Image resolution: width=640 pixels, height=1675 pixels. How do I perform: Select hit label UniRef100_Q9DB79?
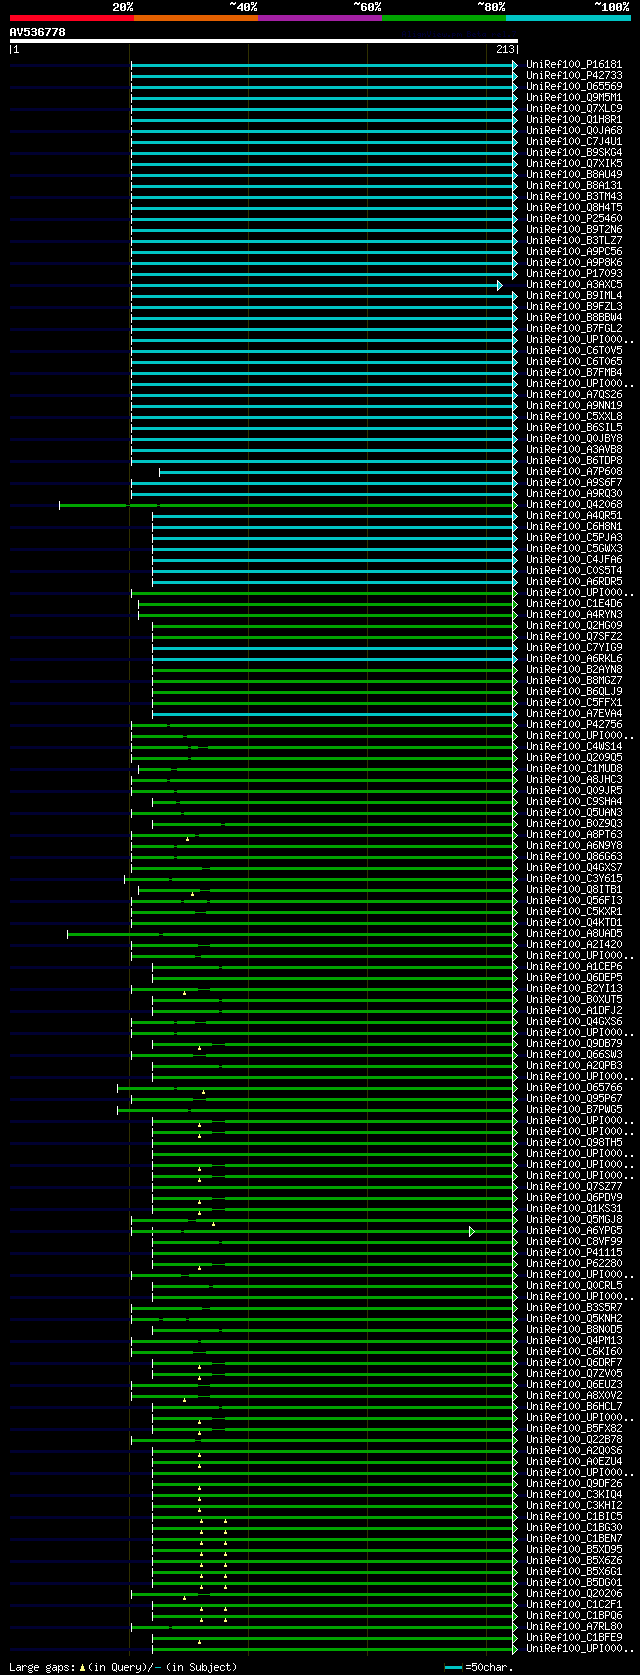pyautogui.click(x=574, y=1043)
